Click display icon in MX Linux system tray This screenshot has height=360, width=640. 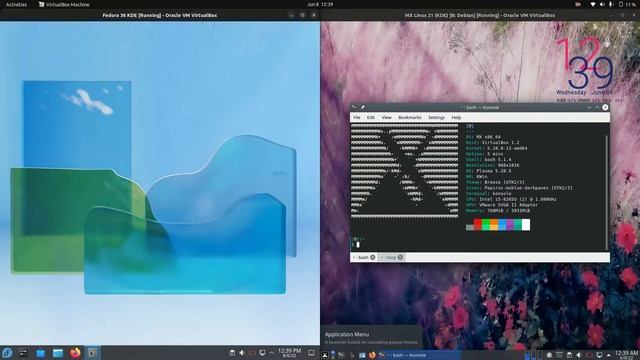click(x=599, y=355)
